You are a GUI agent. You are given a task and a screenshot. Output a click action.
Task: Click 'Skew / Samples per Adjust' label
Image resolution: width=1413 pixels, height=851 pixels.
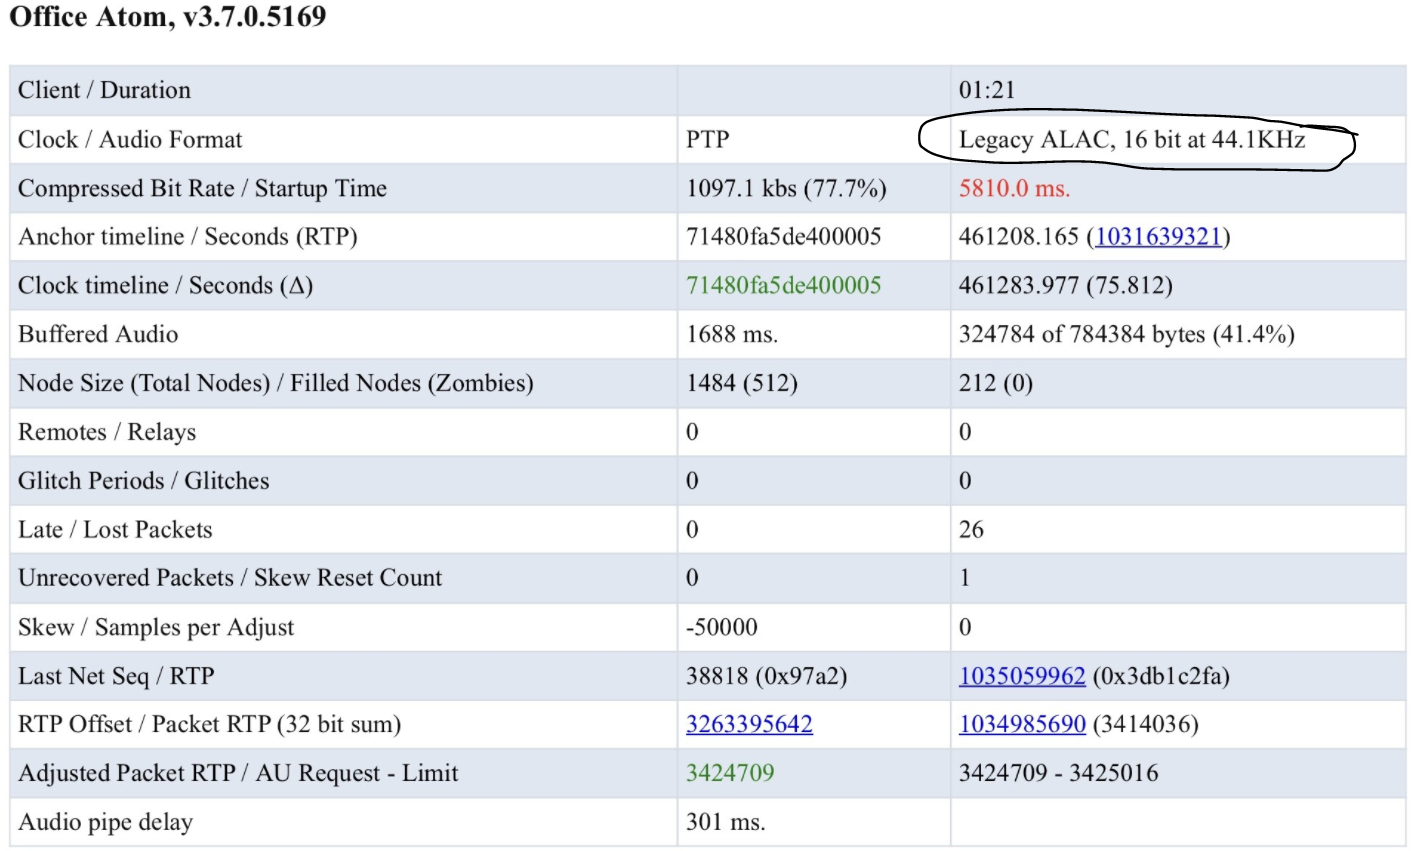click(x=156, y=628)
